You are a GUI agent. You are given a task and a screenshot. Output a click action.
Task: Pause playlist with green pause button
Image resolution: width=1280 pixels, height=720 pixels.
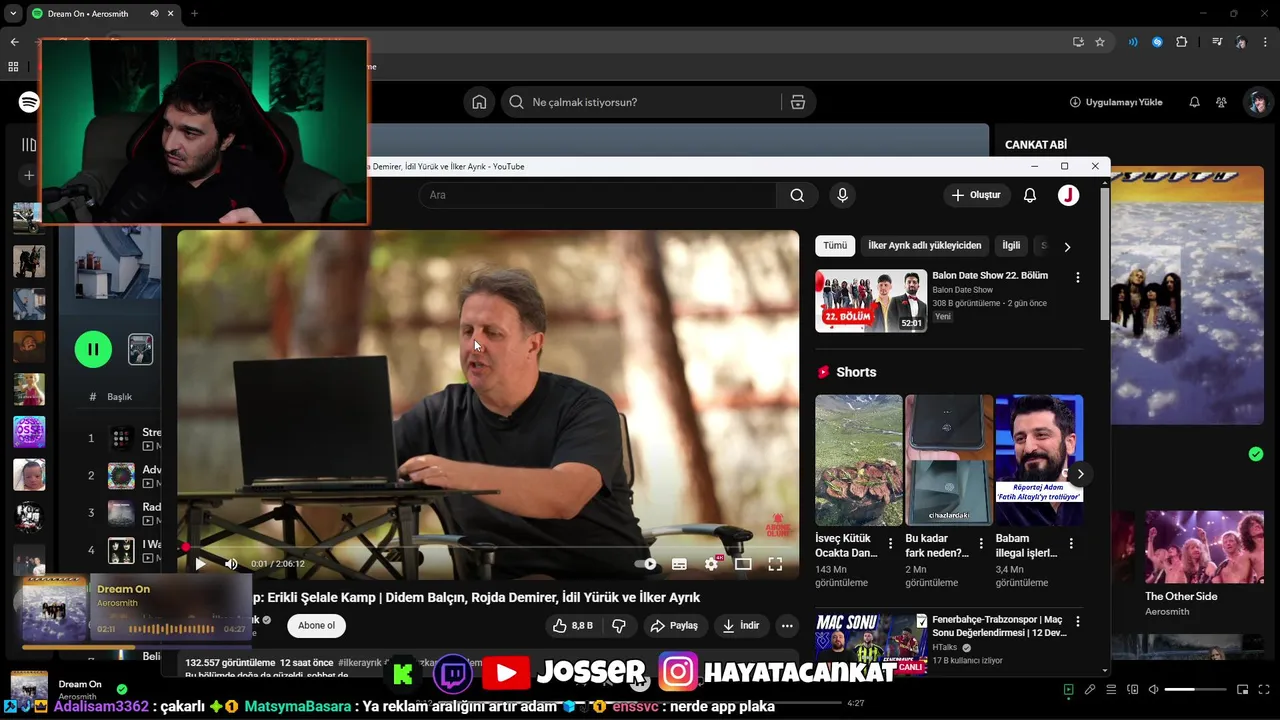click(x=93, y=349)
